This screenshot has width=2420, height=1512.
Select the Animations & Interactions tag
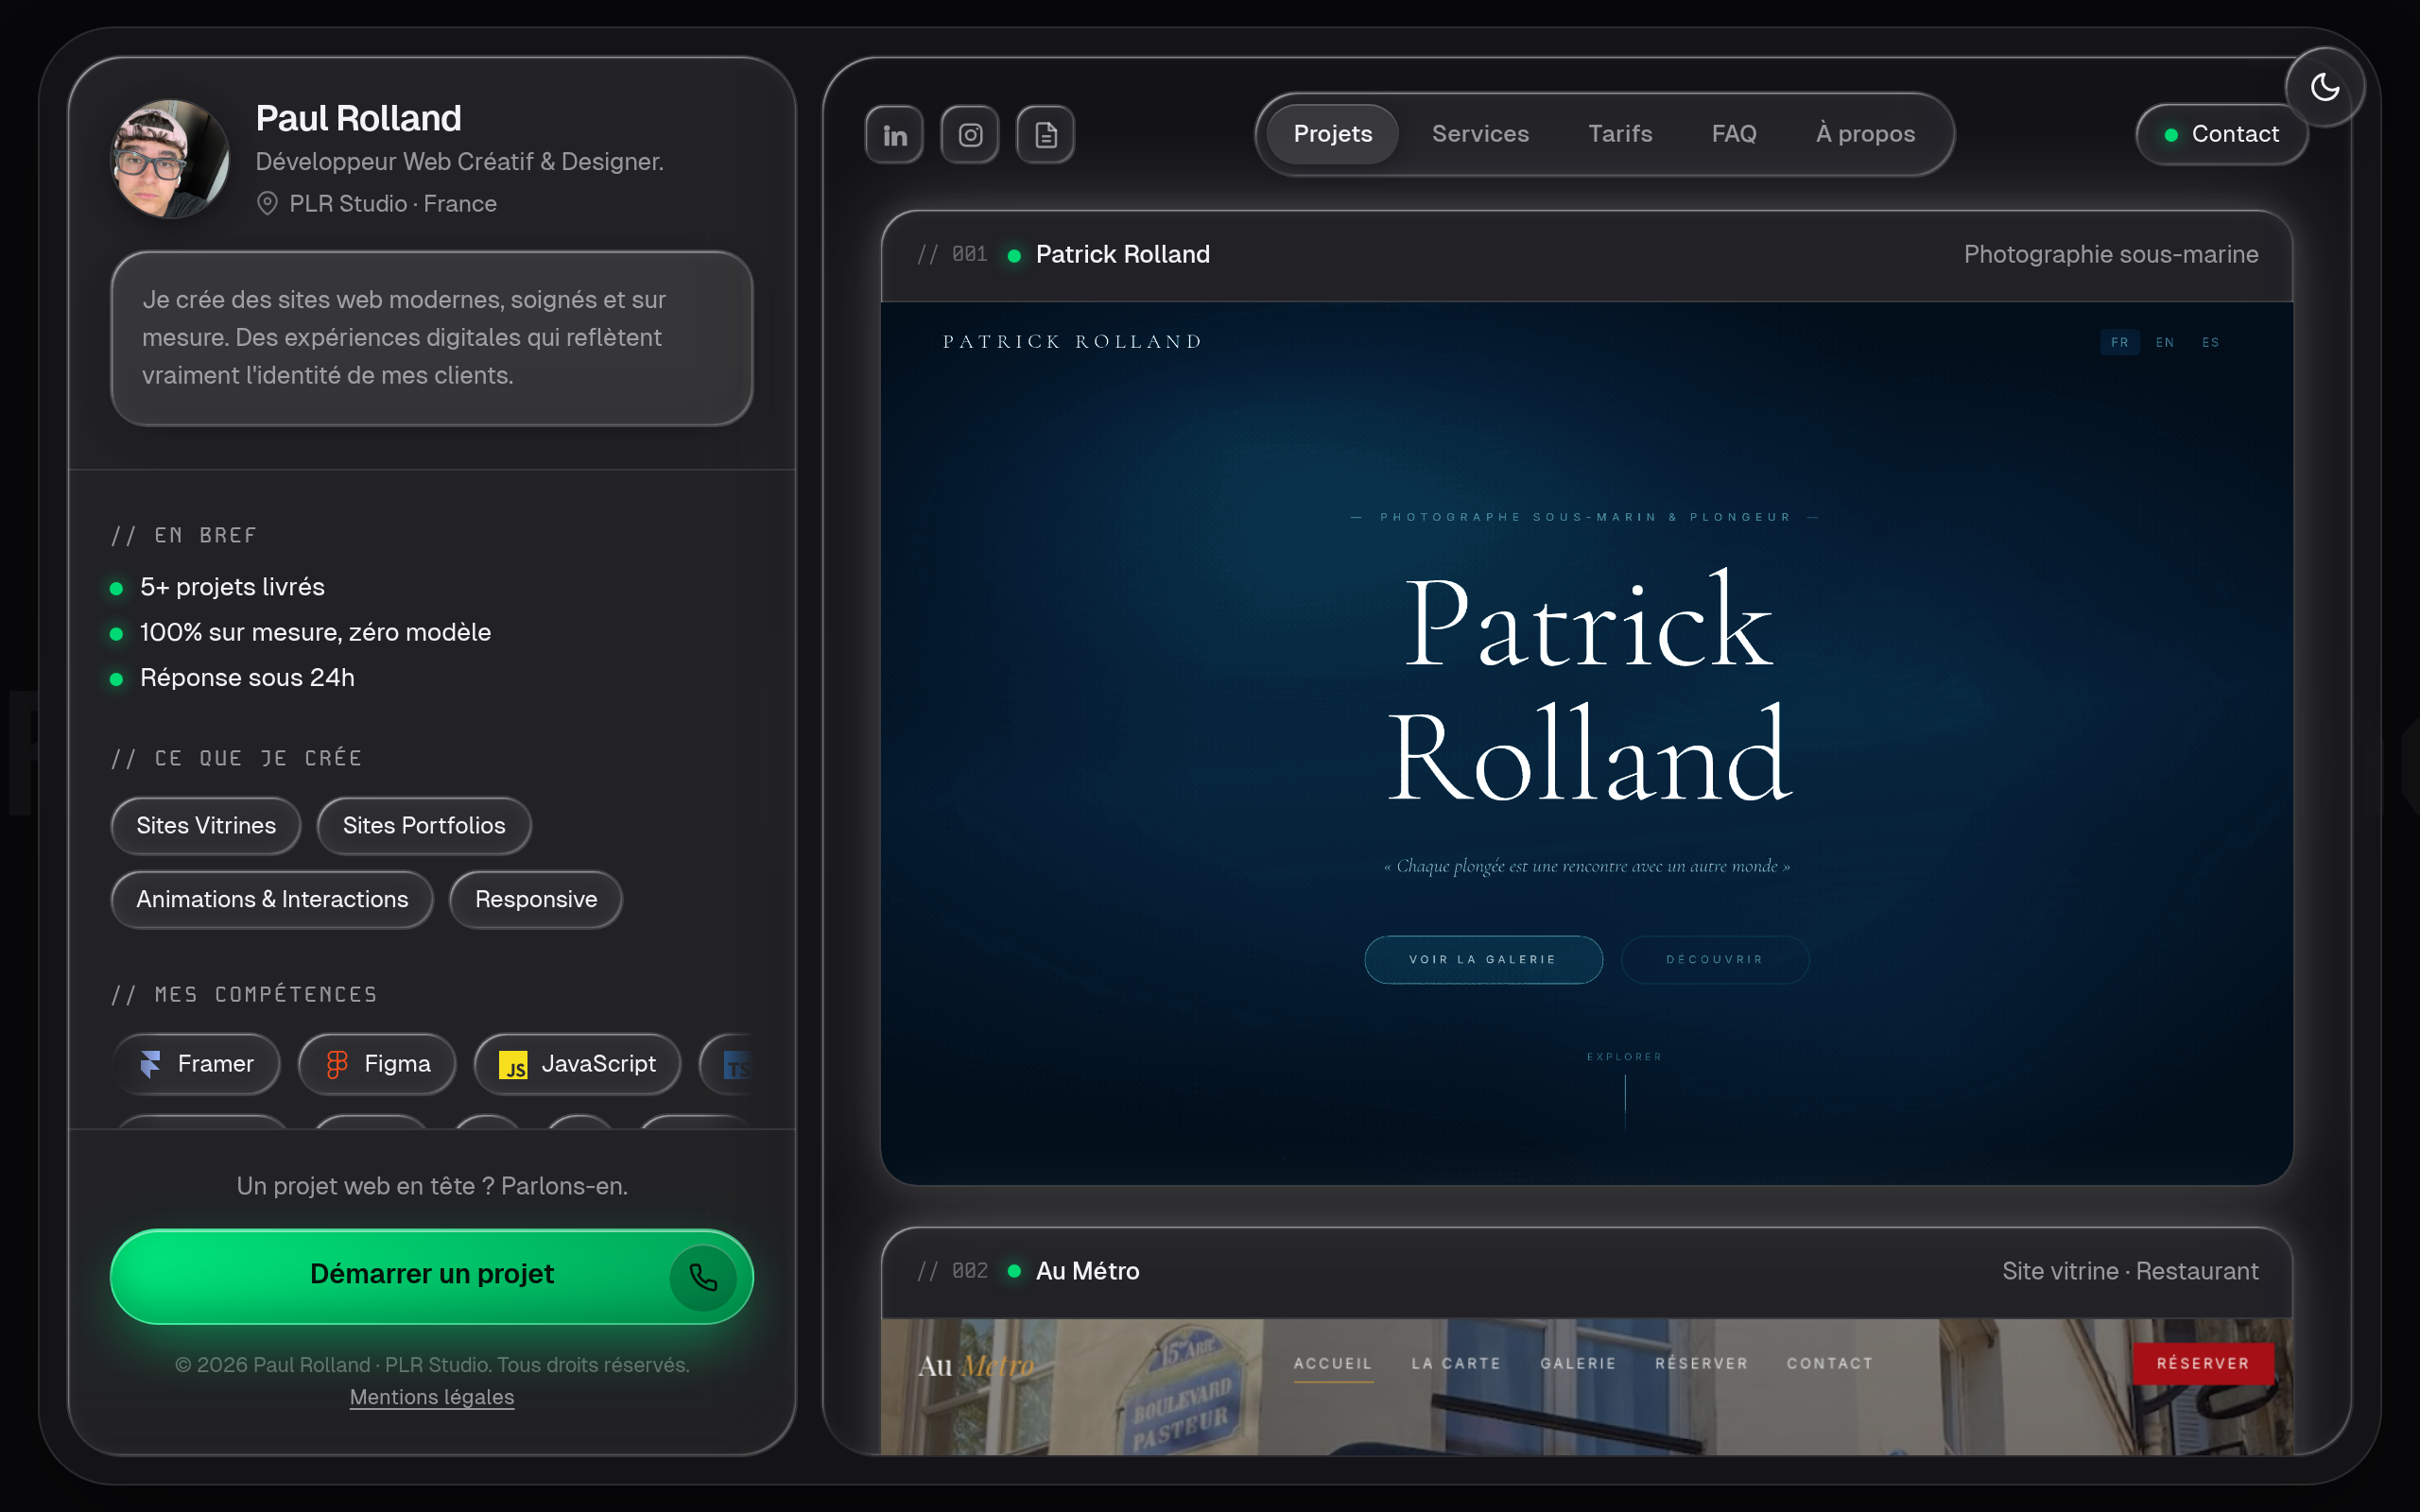click(x=272, y=900)
